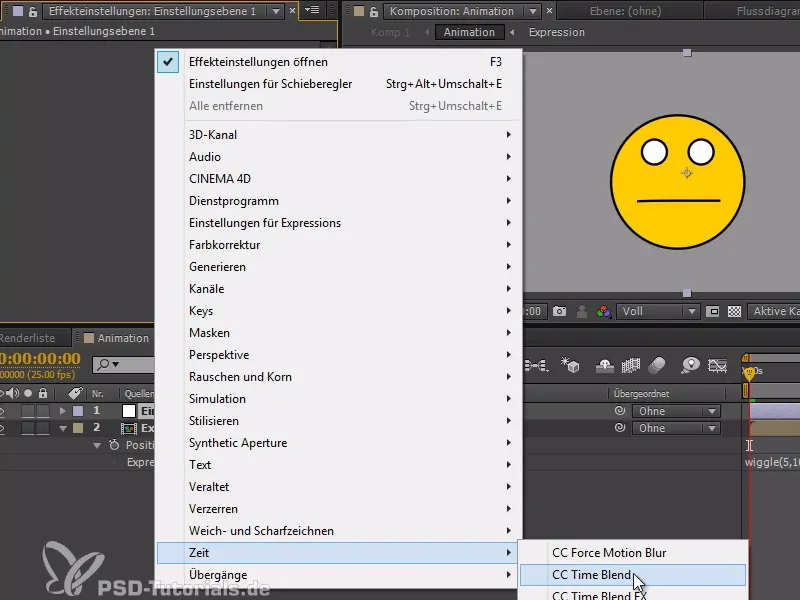The height and width of the screenshot is (600, 800).
Task: Click the parent pick whip for layer 2
Action: point(620,428)
